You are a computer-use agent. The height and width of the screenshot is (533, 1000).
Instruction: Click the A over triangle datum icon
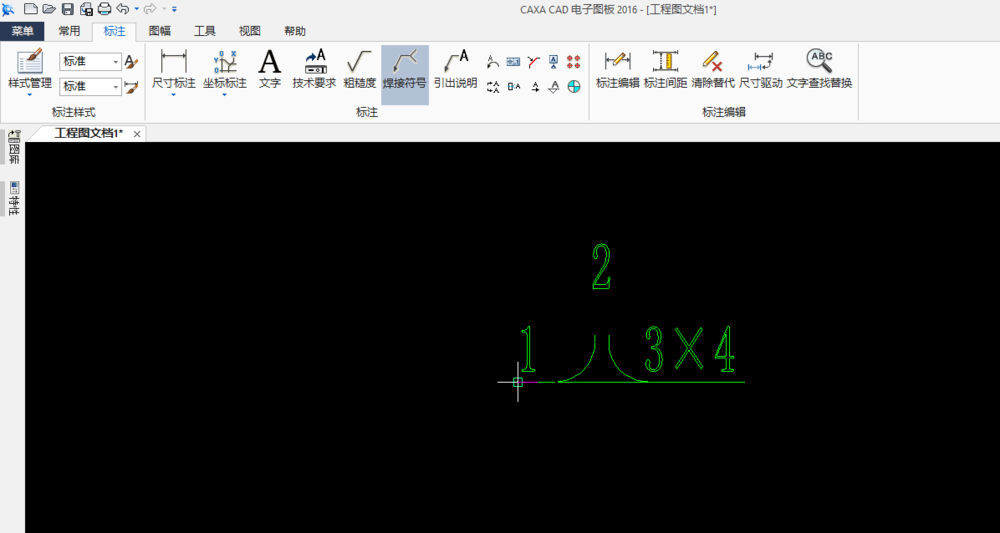click(x=554, y=87)
